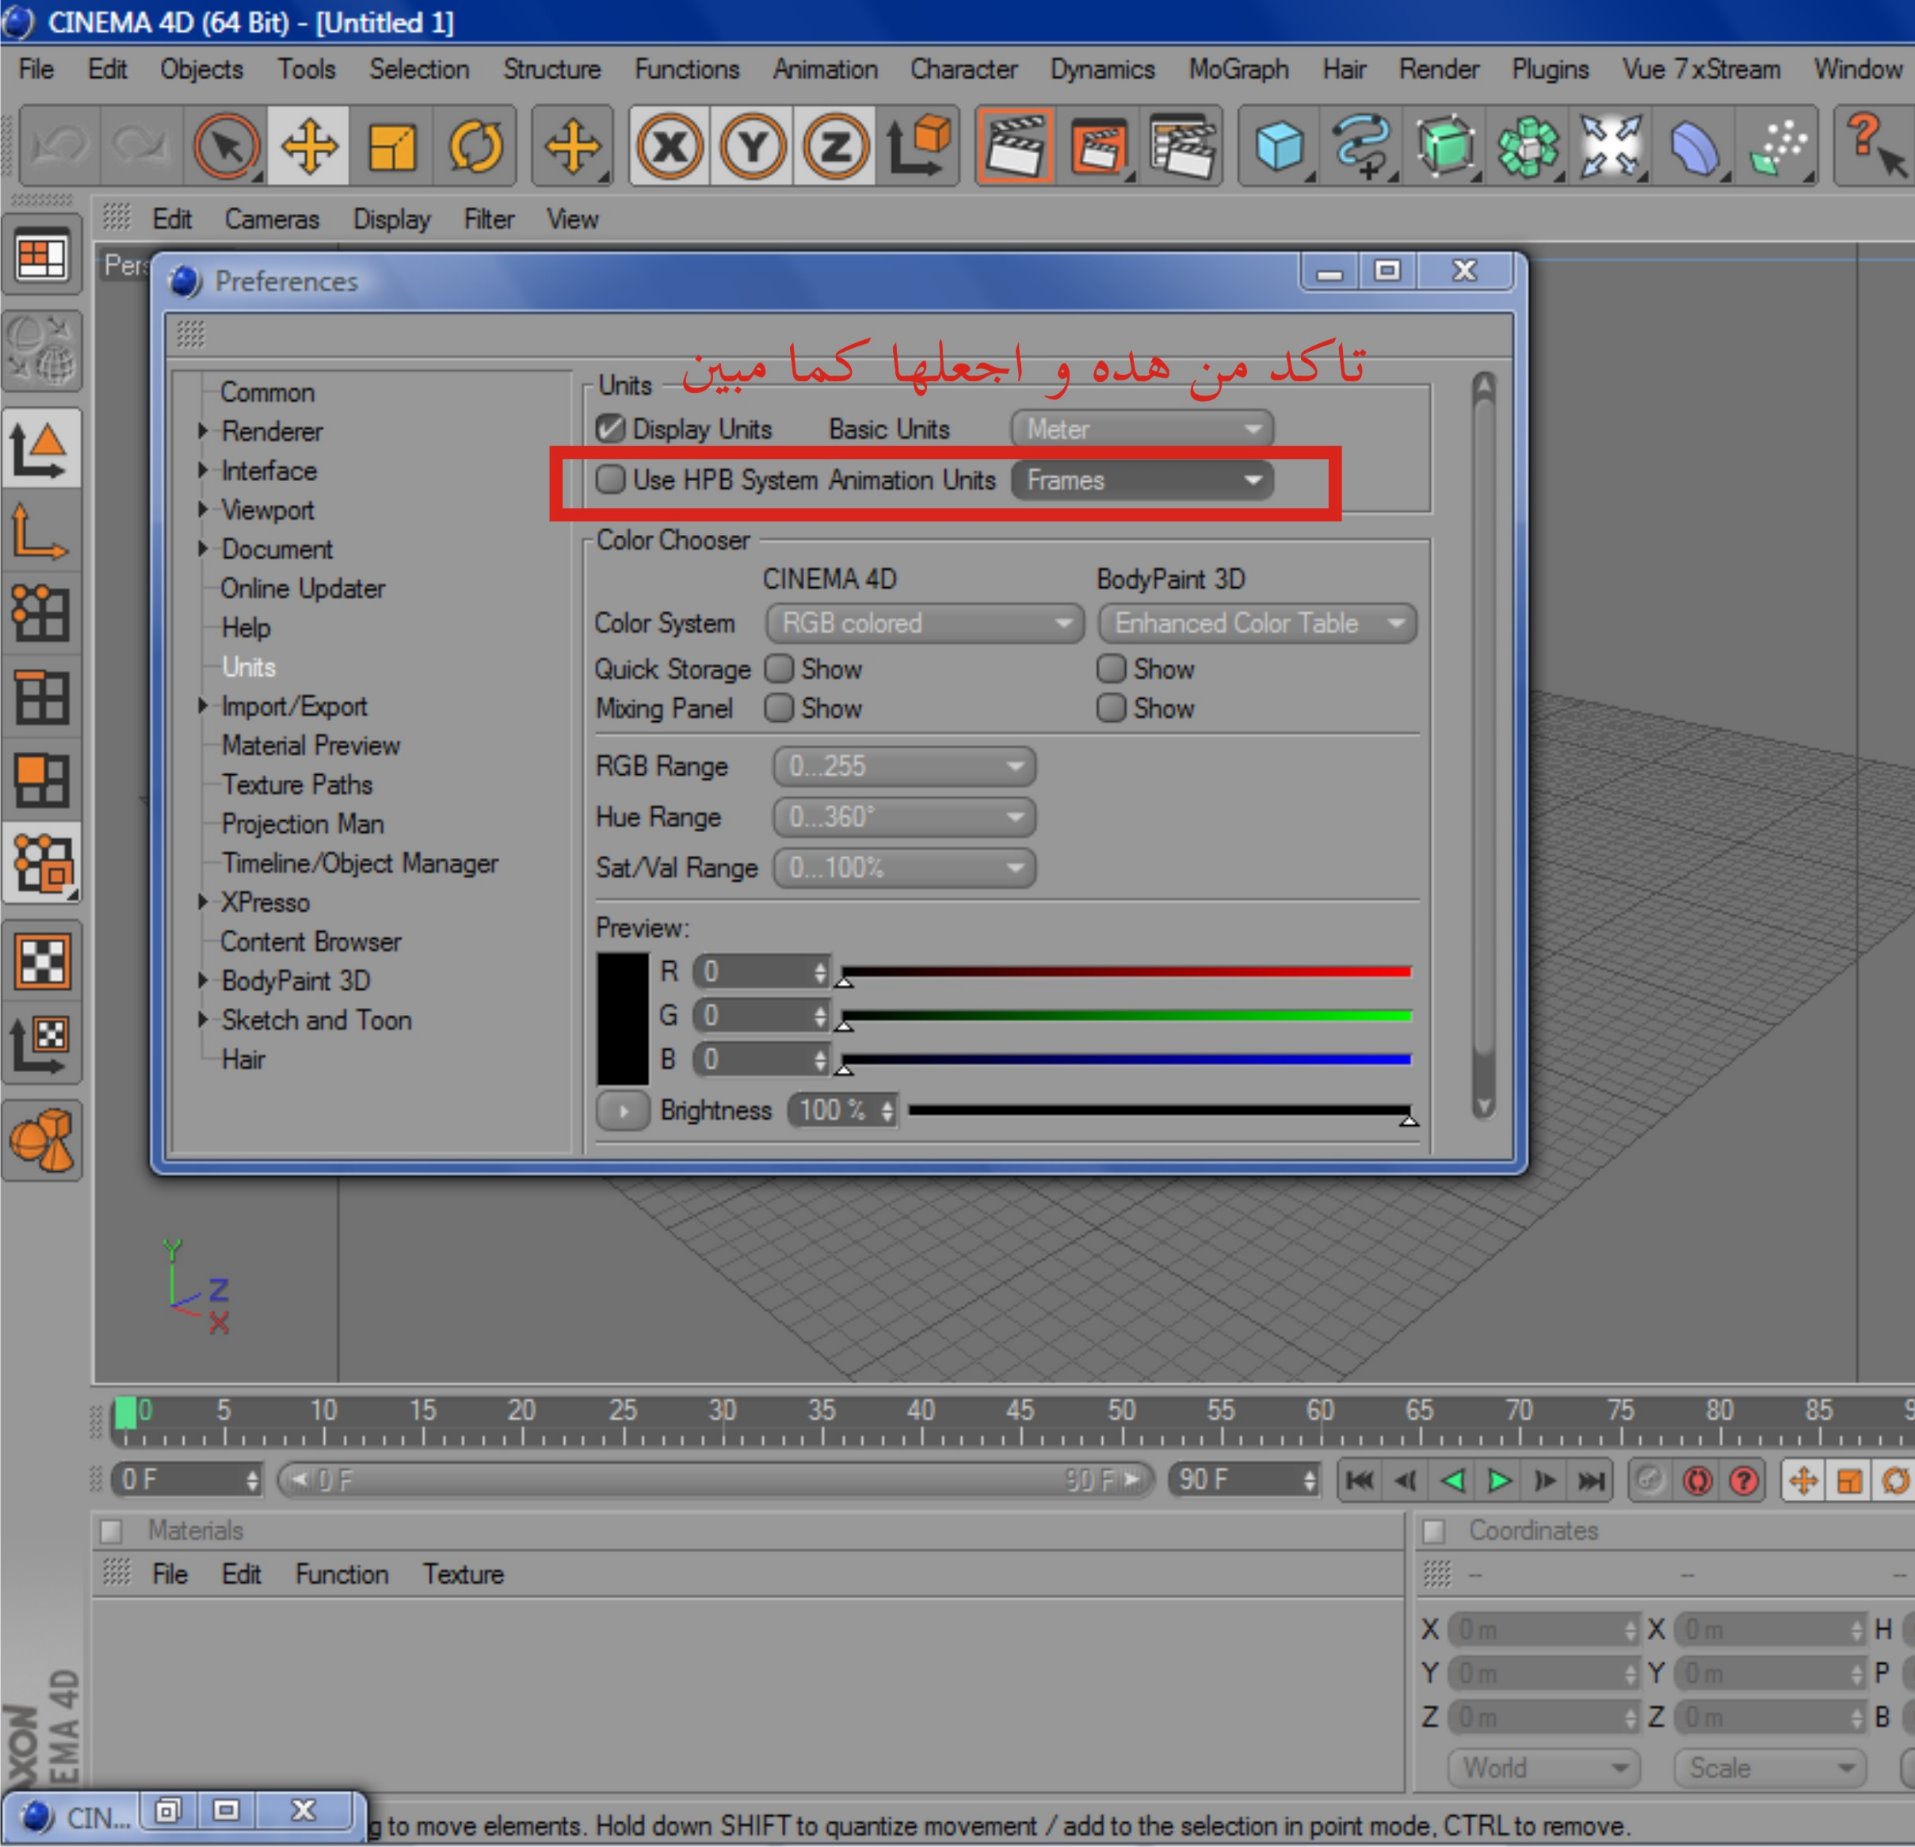Uncheck the Display Units checkbox

pos(610,429)
